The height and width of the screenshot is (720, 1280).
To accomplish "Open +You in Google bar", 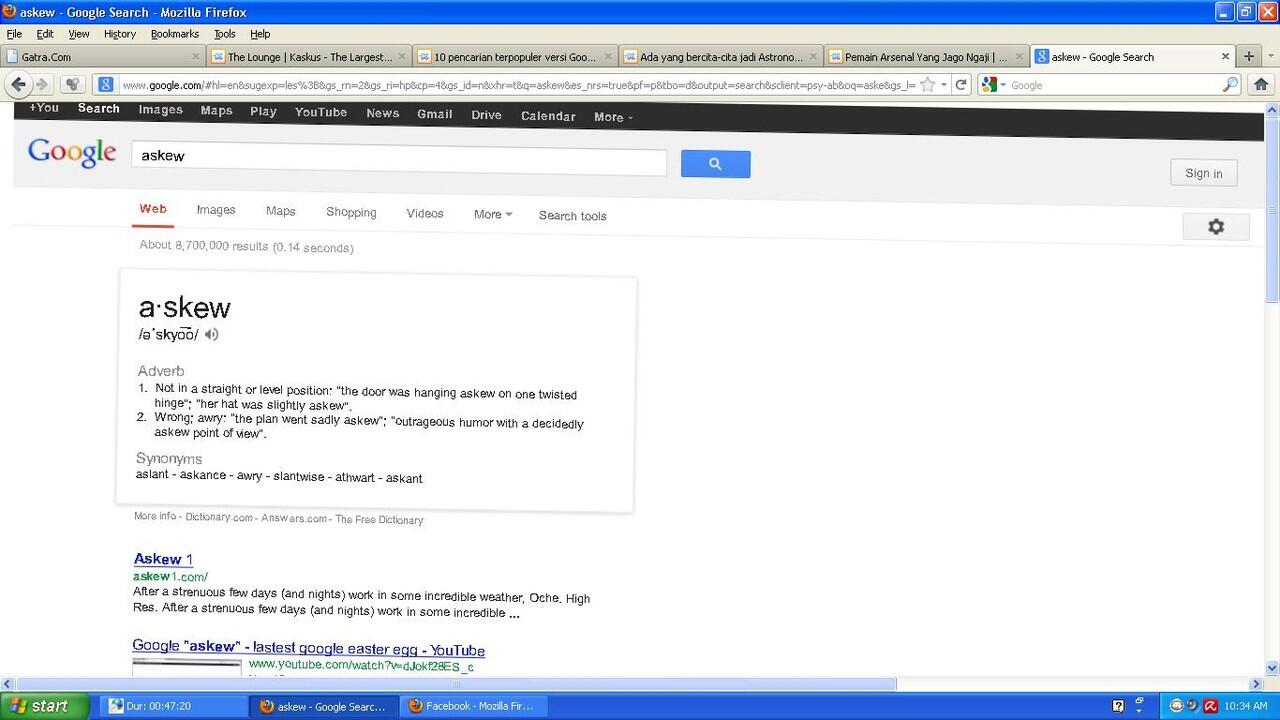I will click(x=44, y=108).
